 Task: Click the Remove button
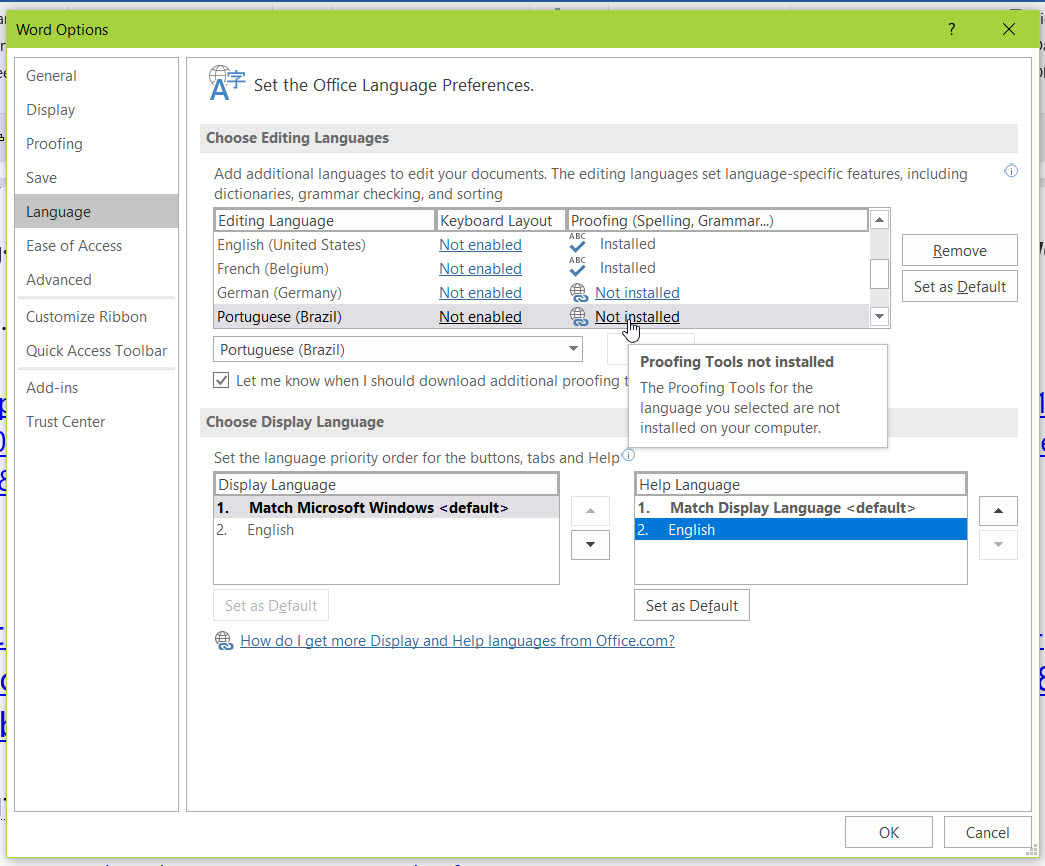click(960, 251)
